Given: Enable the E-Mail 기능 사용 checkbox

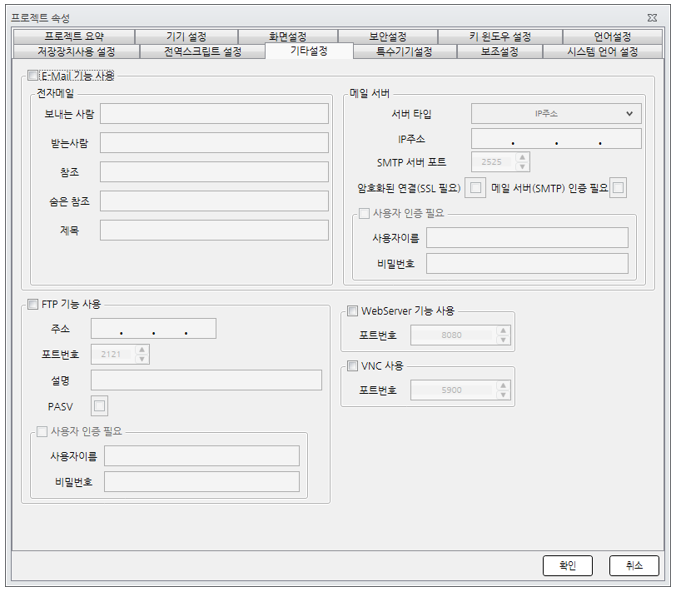Looking at the screenshot, I should 33,76.
